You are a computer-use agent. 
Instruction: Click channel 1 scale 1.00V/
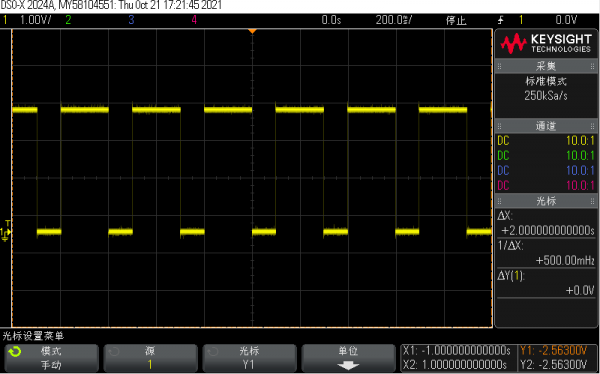pos(36,20)
